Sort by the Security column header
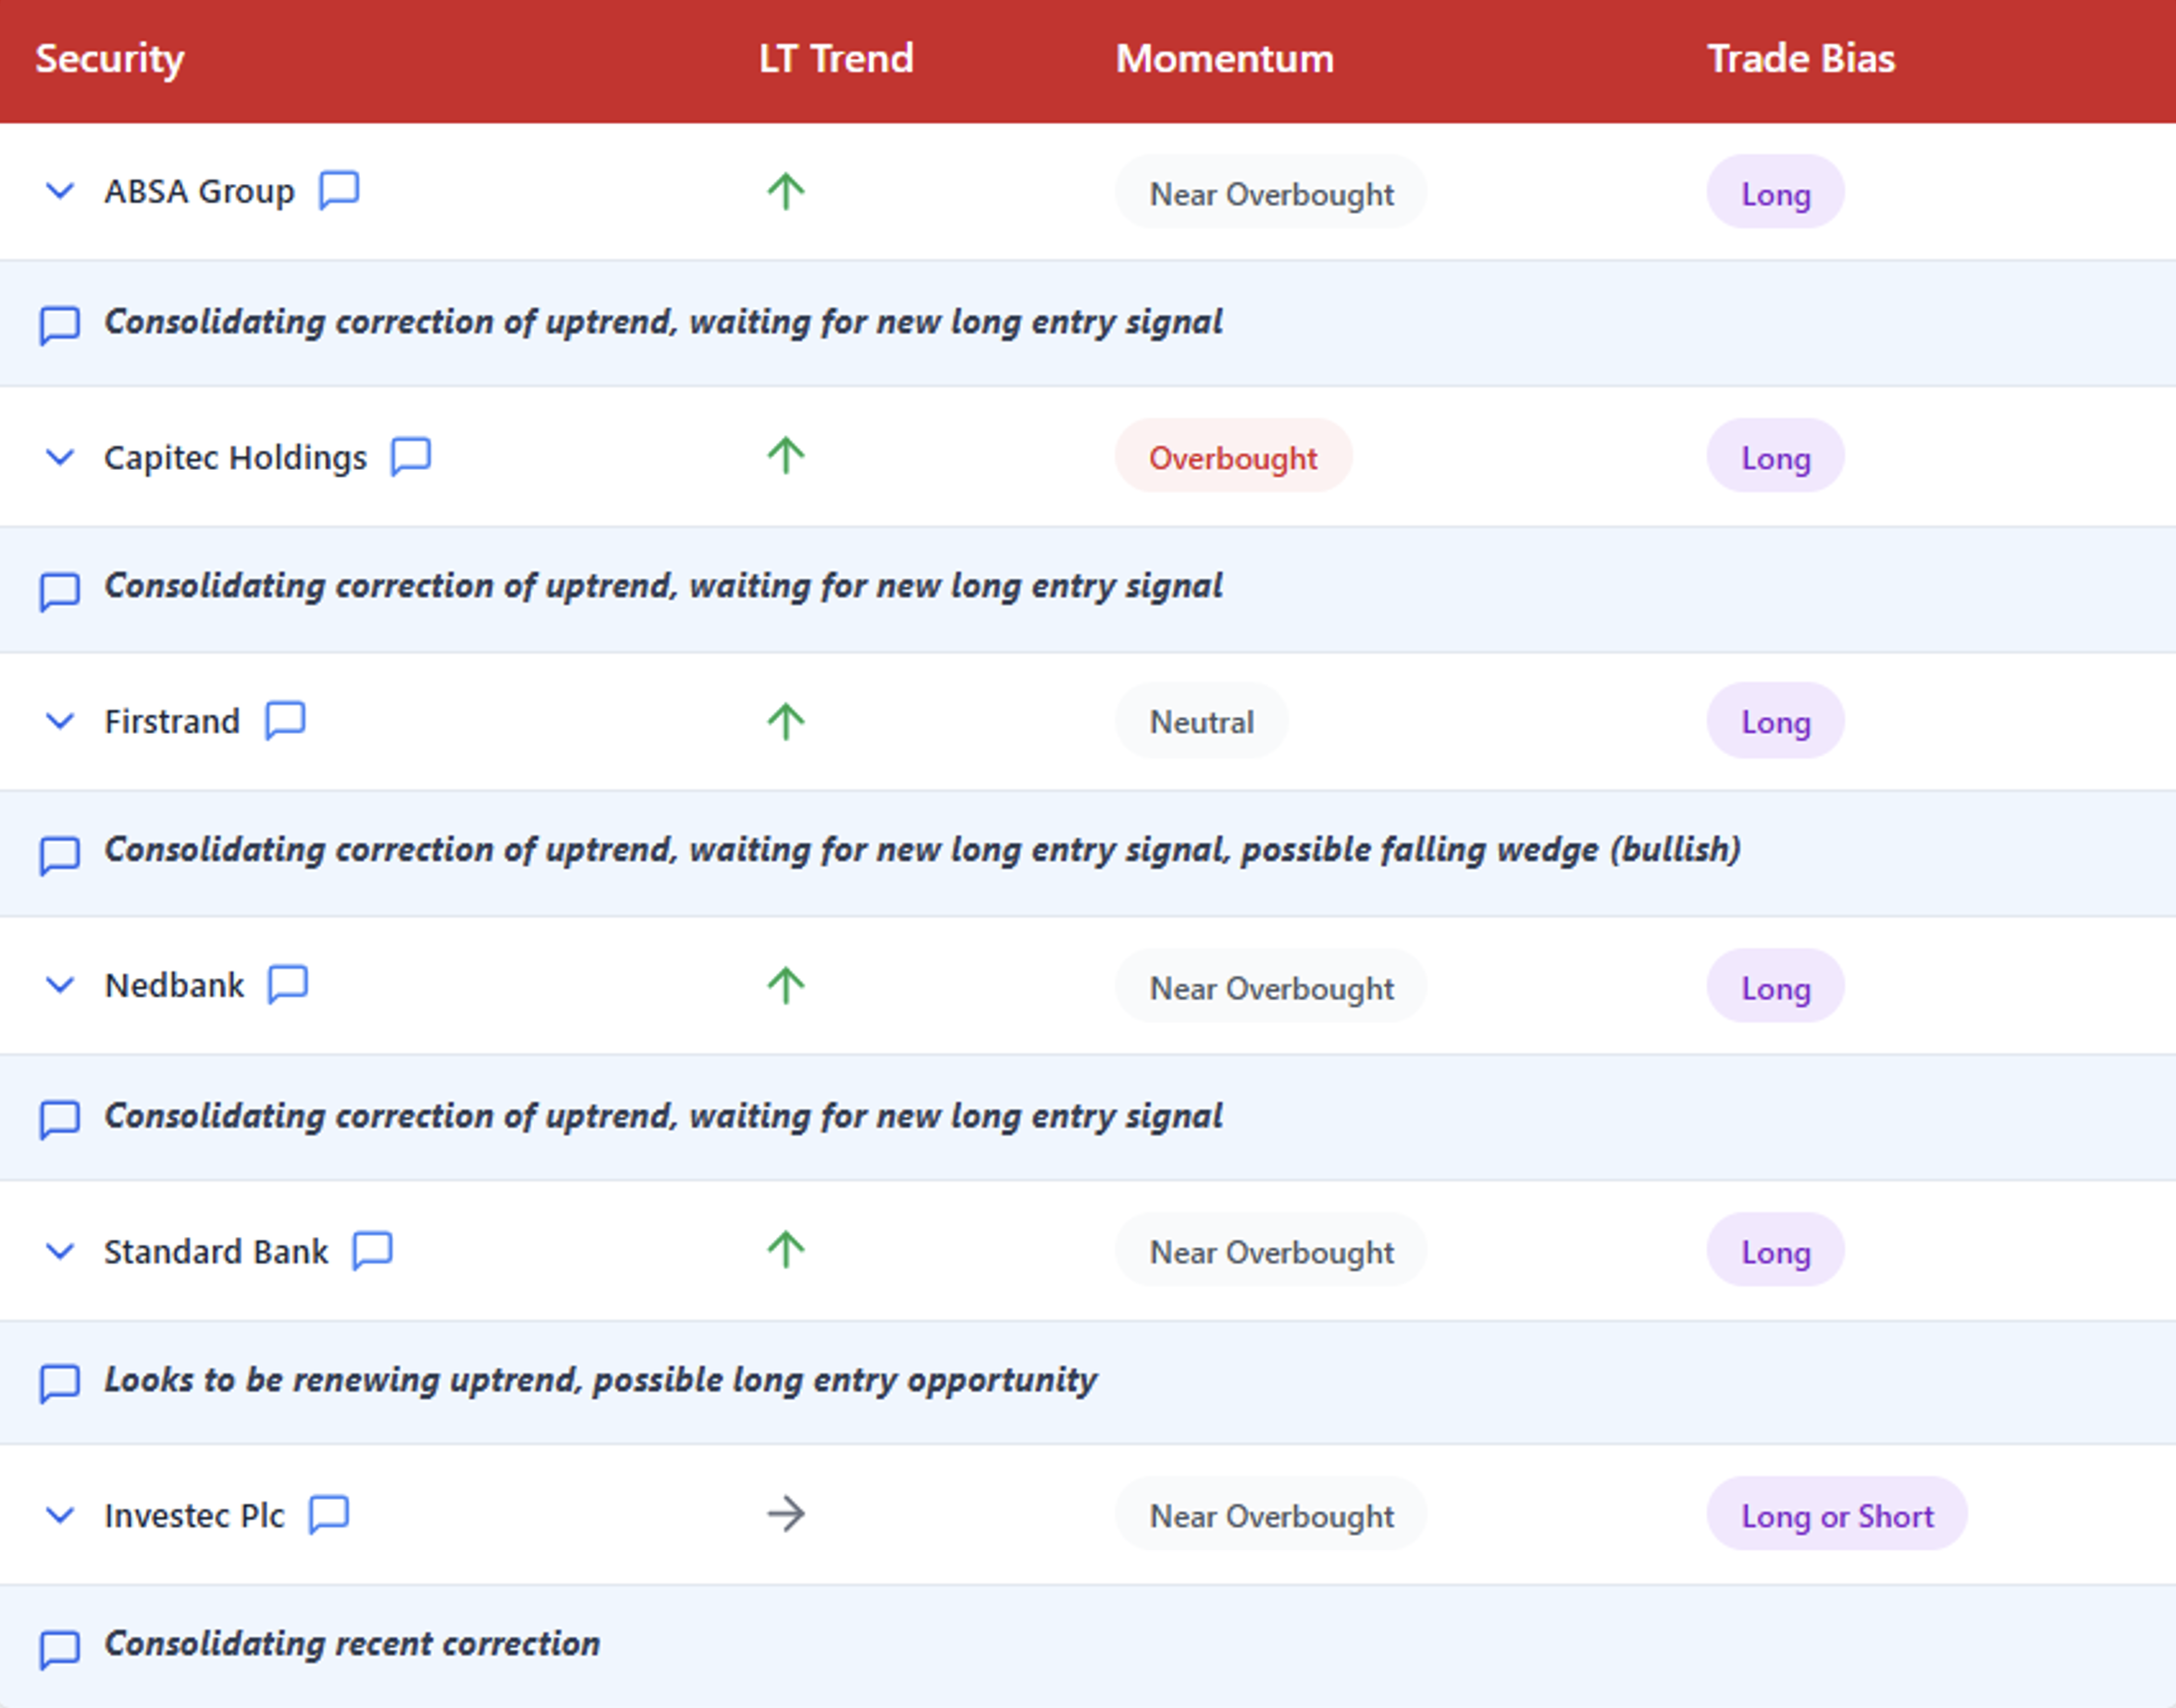2176x1708 pixels. tap(110, 58)
